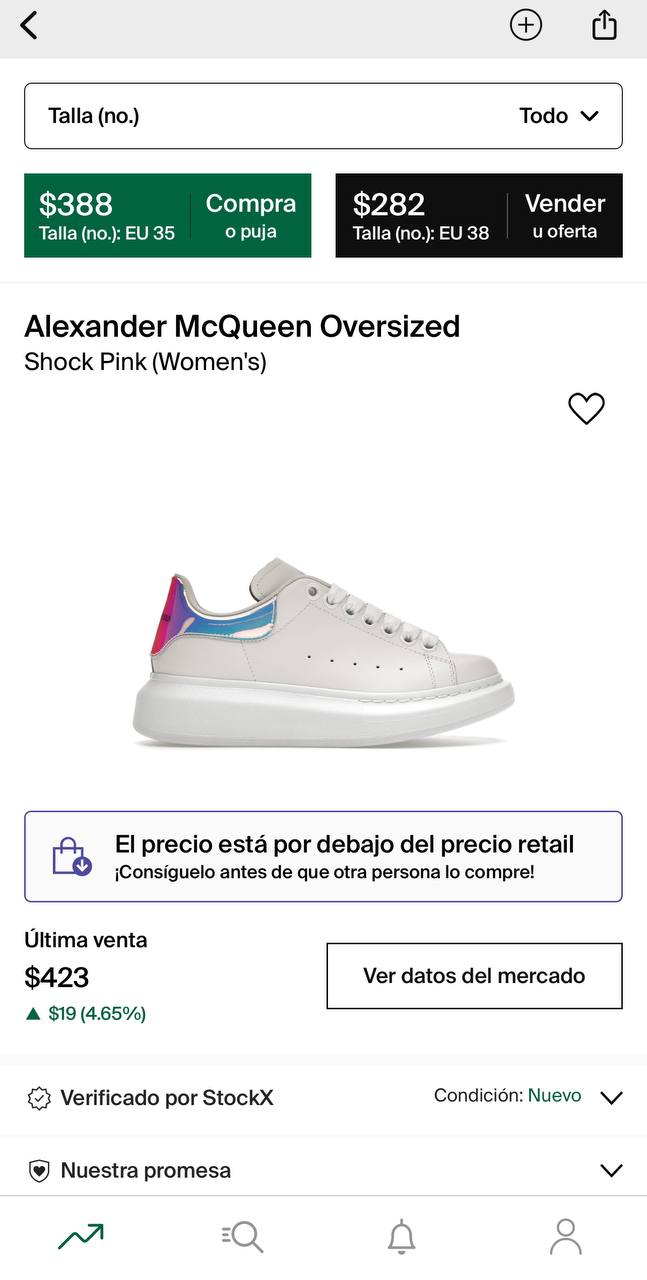Tap the black $282 Vender u oferta button
This screenshot has height=1280, width=647.
click(x=479, y=216)
